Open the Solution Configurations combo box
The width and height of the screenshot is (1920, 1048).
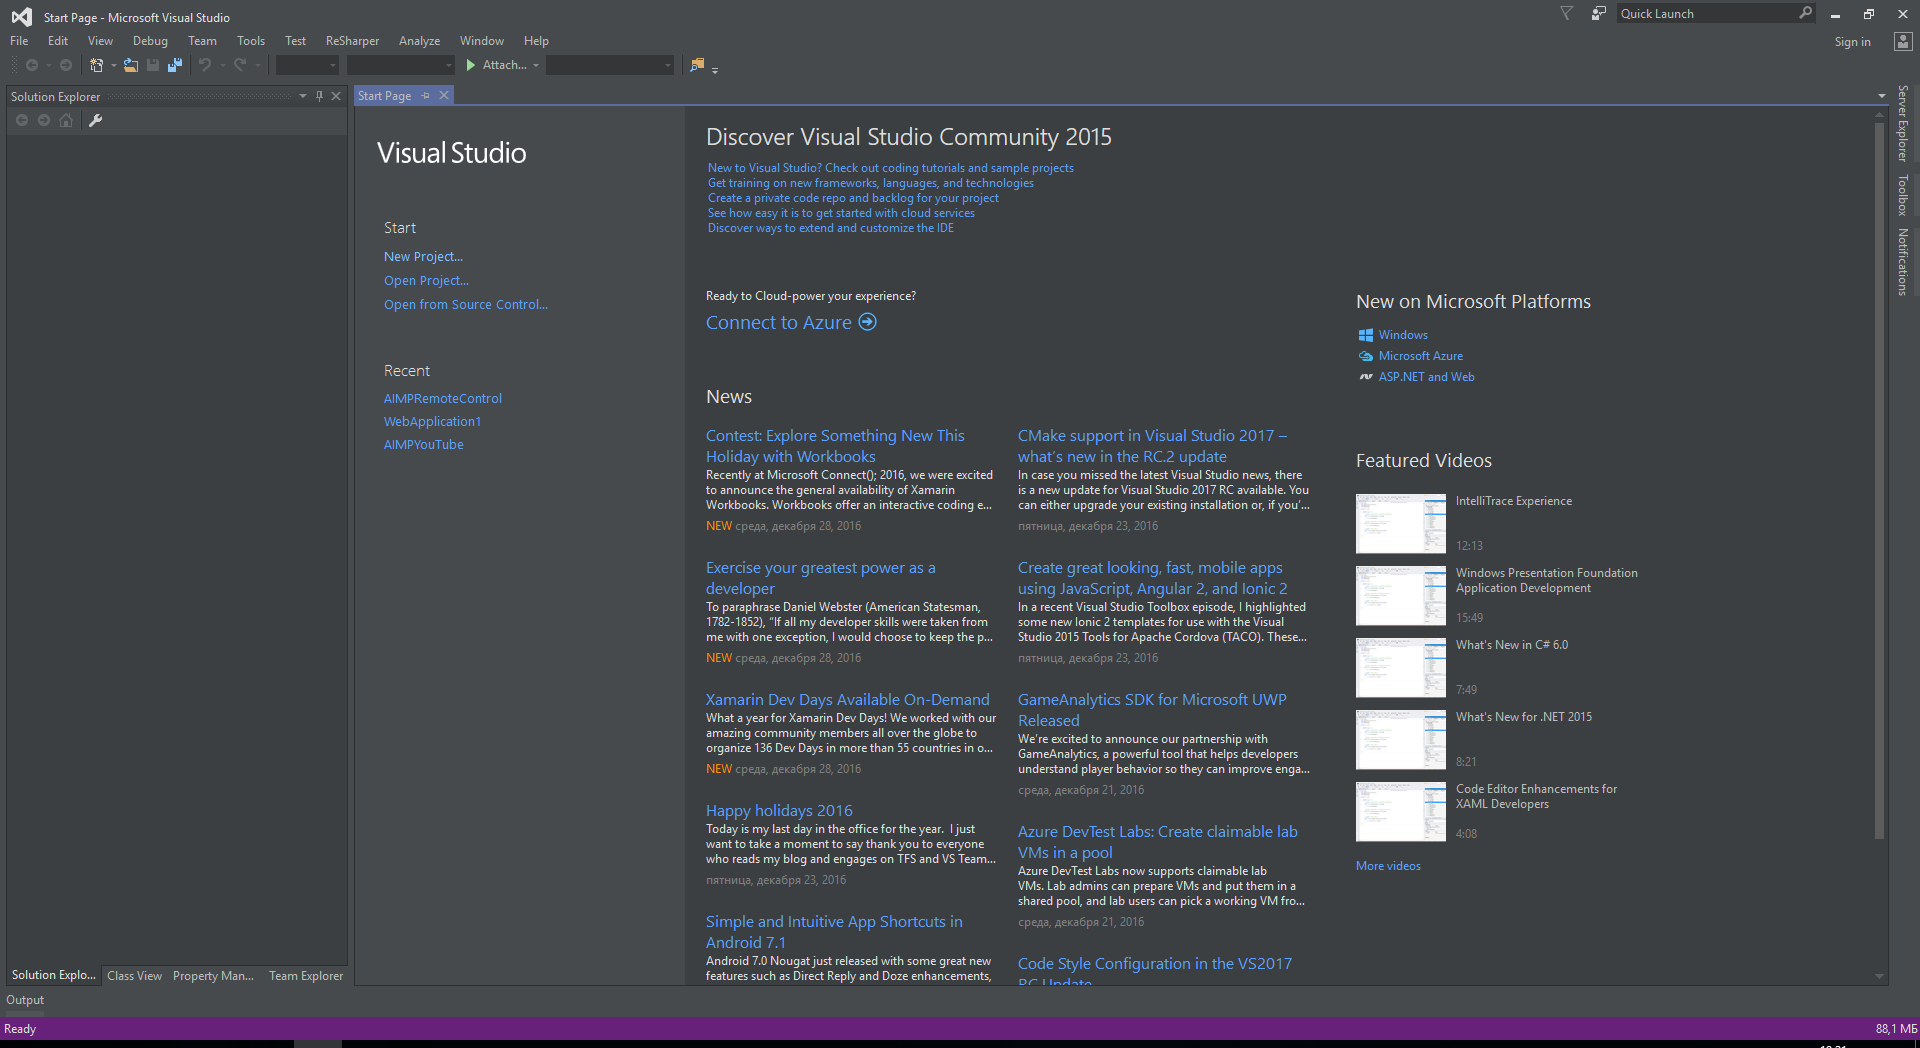pyautogui.click(x=308, y=65)
